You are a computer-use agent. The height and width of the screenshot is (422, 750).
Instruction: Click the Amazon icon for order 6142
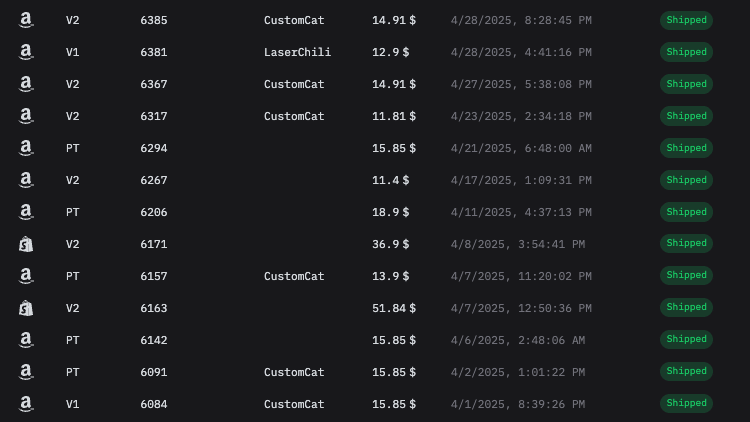pyautogui.click(x=26, y=340)
